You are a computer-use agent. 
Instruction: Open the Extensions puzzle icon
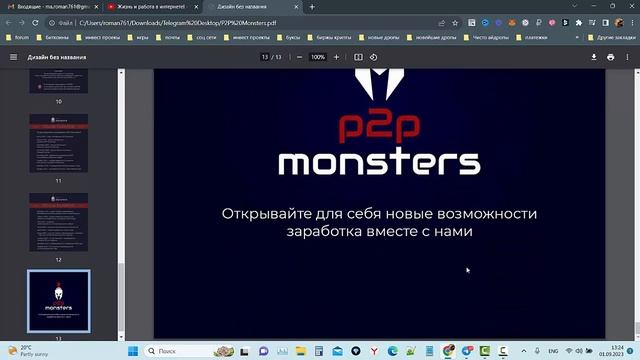point(579,23)
